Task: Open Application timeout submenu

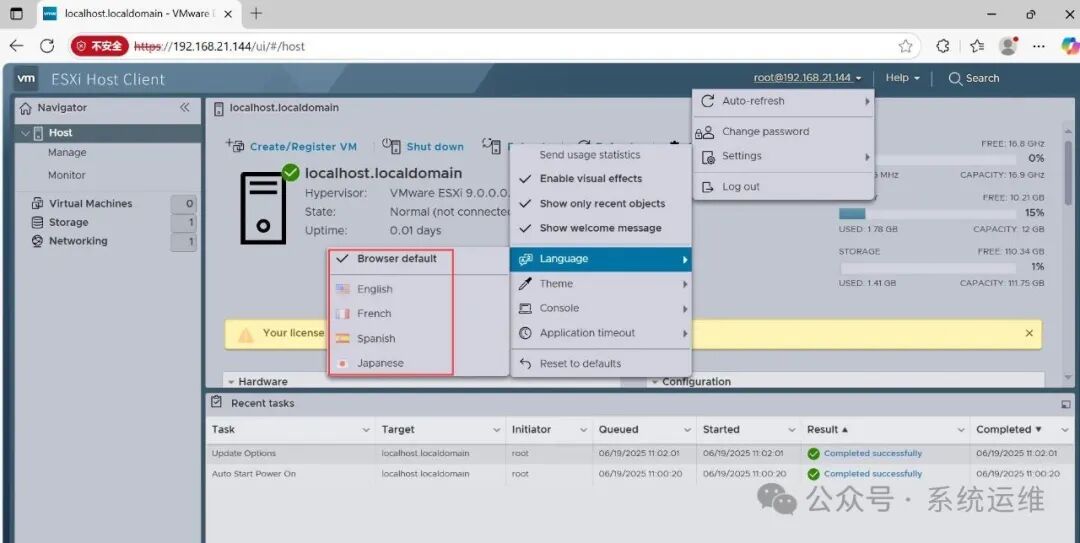Action: click(601, 334)
